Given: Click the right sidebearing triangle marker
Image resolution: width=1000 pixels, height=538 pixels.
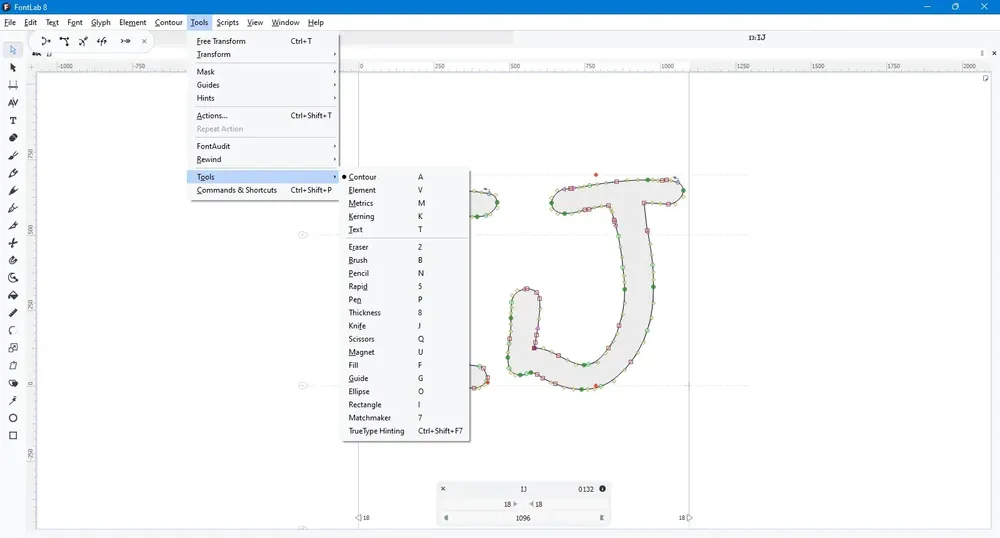Looking at the screenshot, I should [x=689, y=518].
